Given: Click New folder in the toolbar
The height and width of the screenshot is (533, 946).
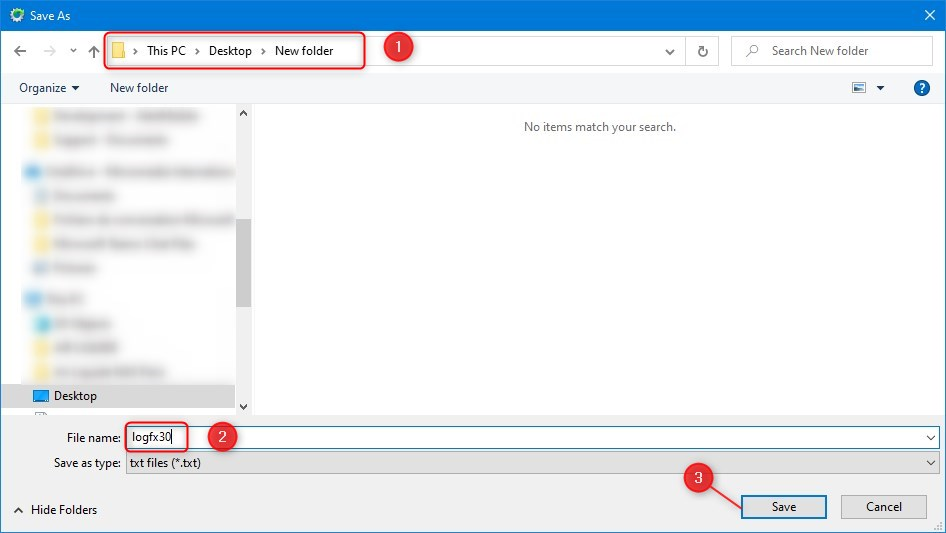Looking at the screenshot, I should click(x=139, y=88).
